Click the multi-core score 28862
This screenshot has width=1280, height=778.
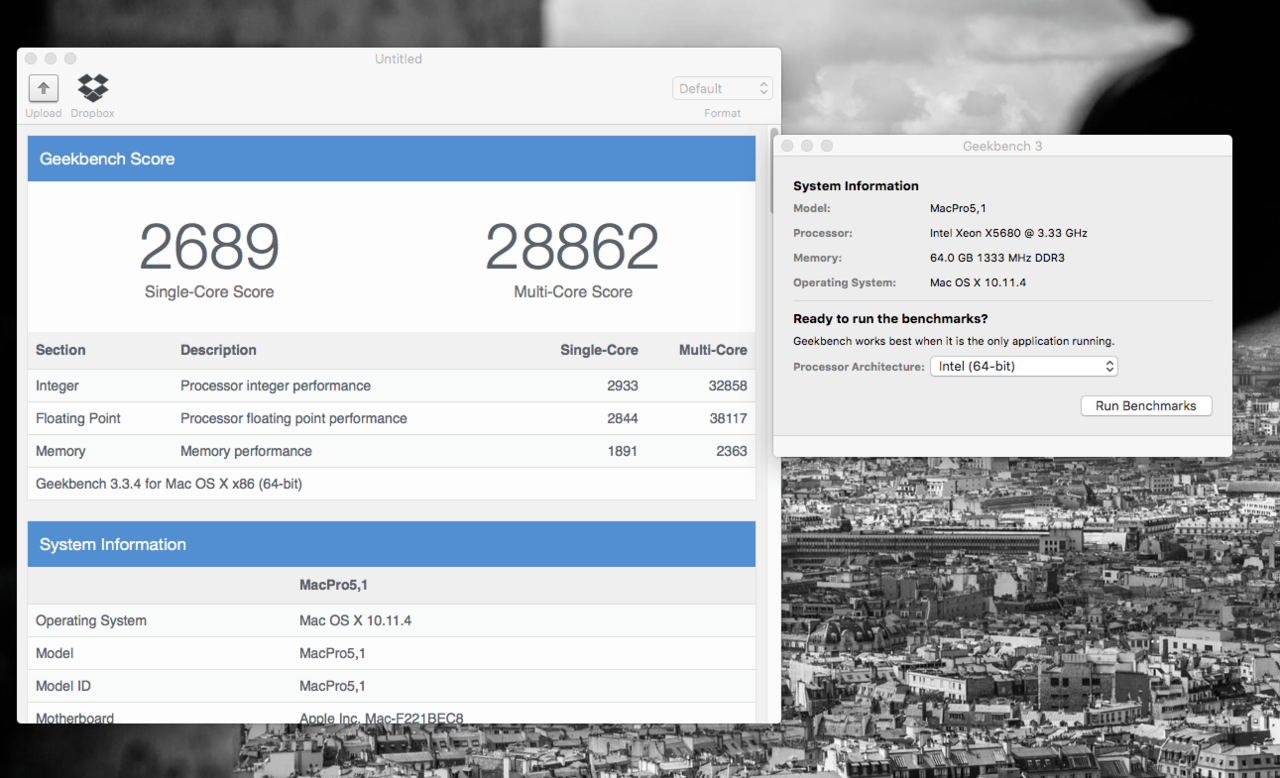[573, 247]
